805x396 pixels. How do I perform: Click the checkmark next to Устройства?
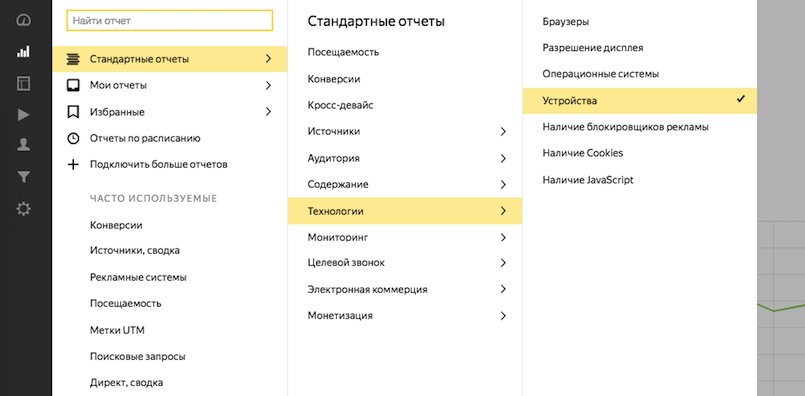tap(740, 100)
